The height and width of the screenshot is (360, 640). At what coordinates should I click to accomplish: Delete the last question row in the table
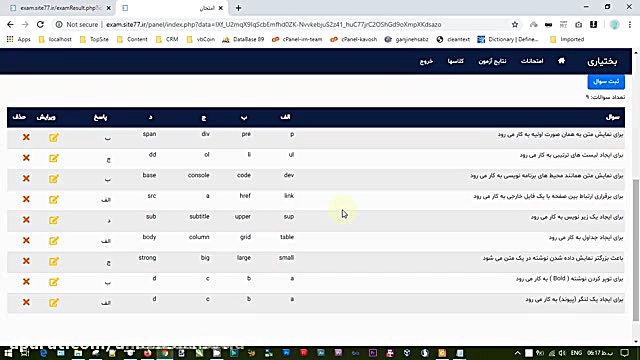tap(26, 302)
